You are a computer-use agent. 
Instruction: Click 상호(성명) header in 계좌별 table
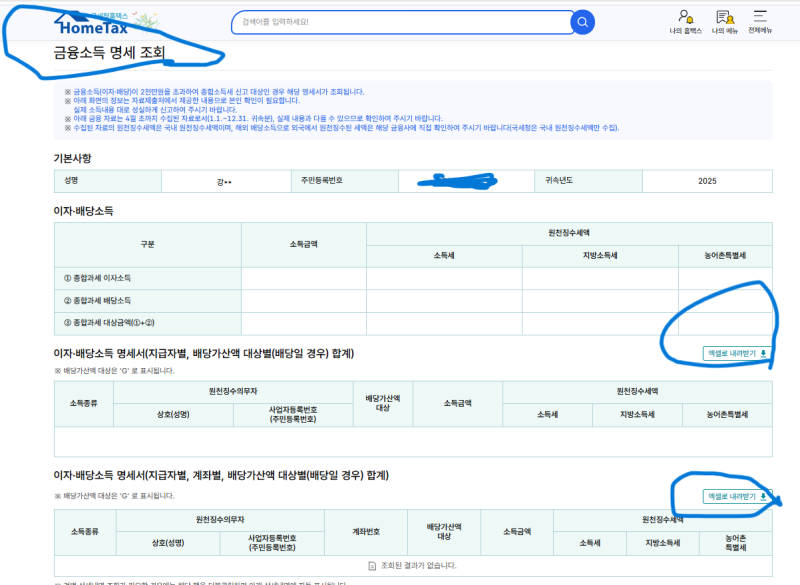(168, 543)
